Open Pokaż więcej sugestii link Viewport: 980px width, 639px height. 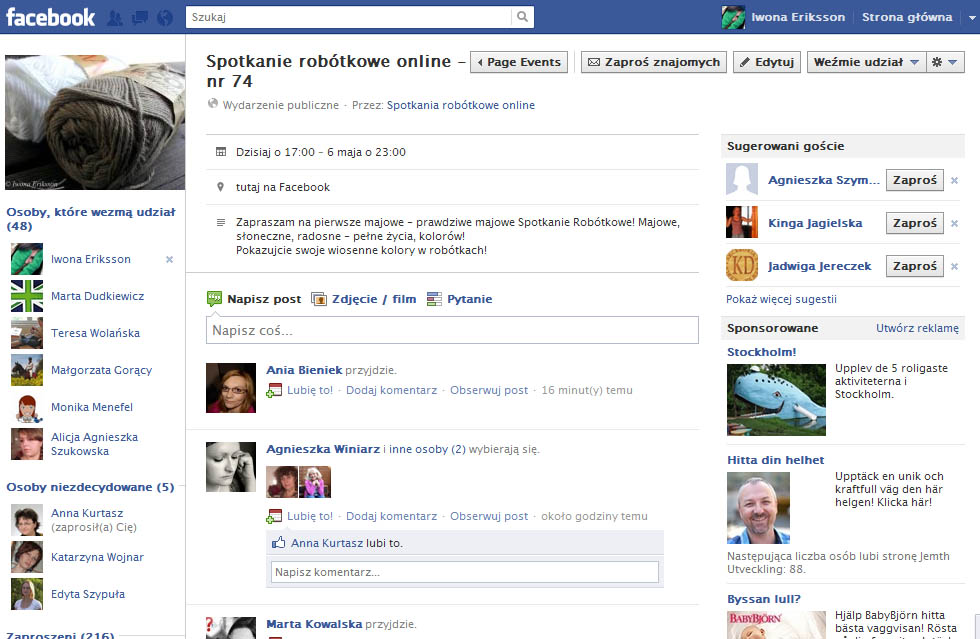tap(781, 299)
